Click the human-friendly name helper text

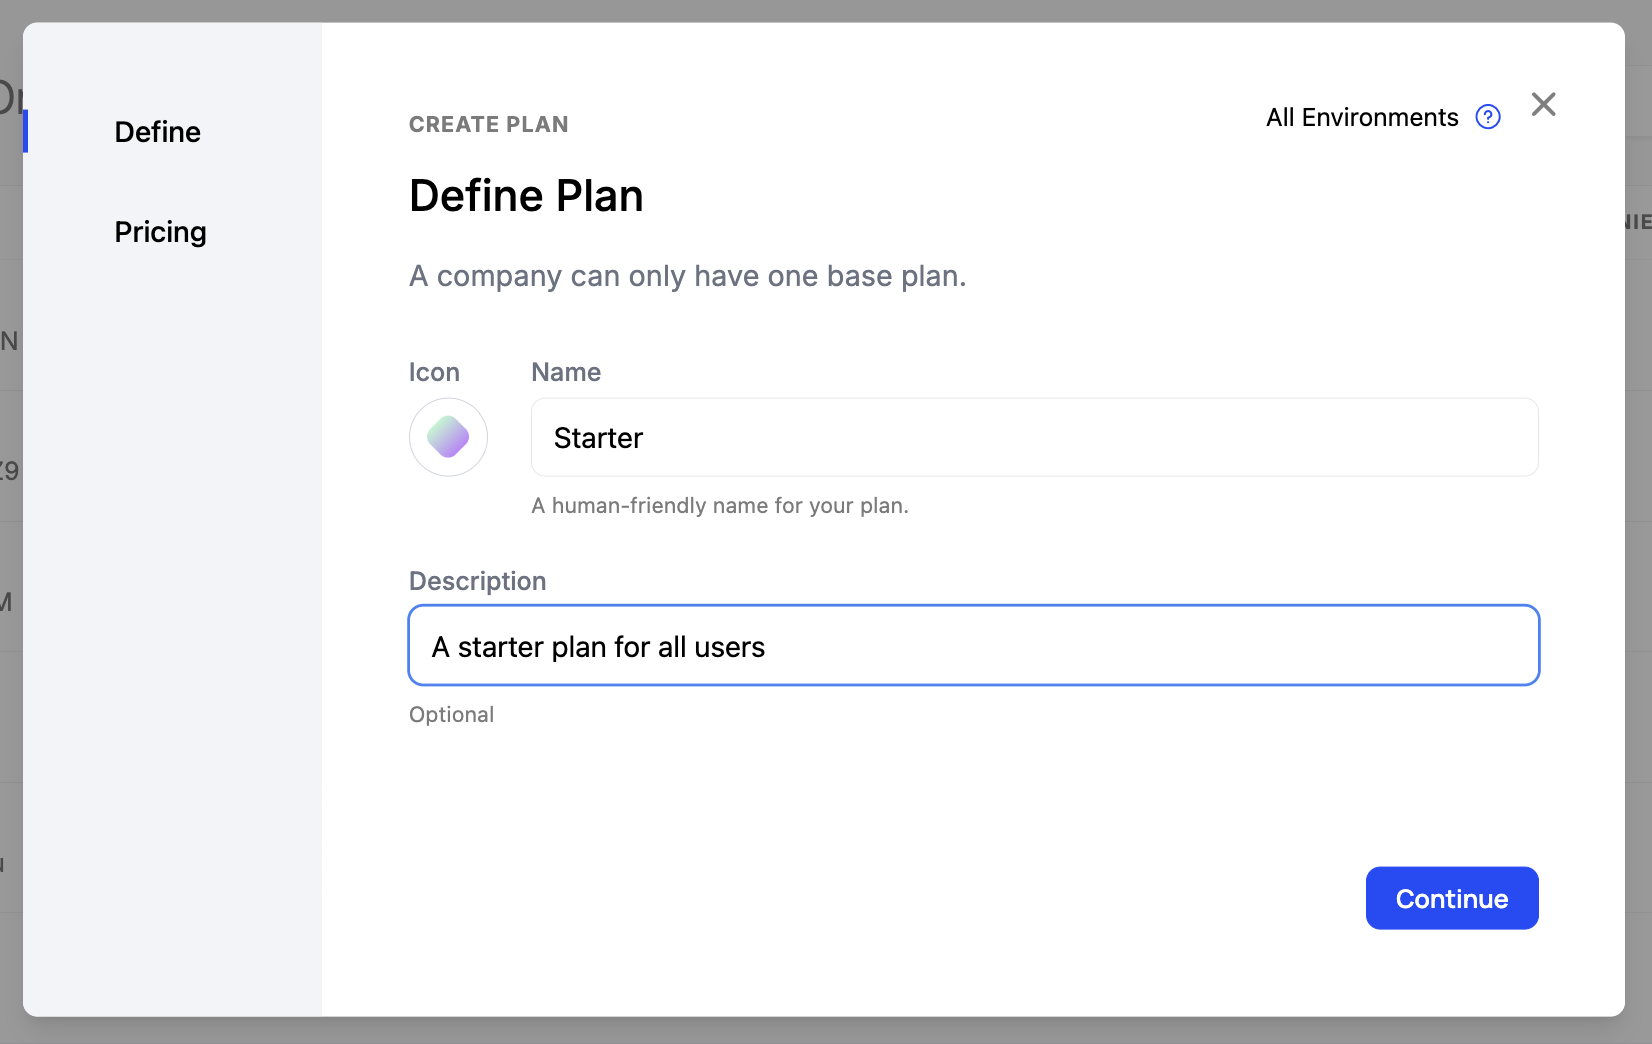(719, 505)
